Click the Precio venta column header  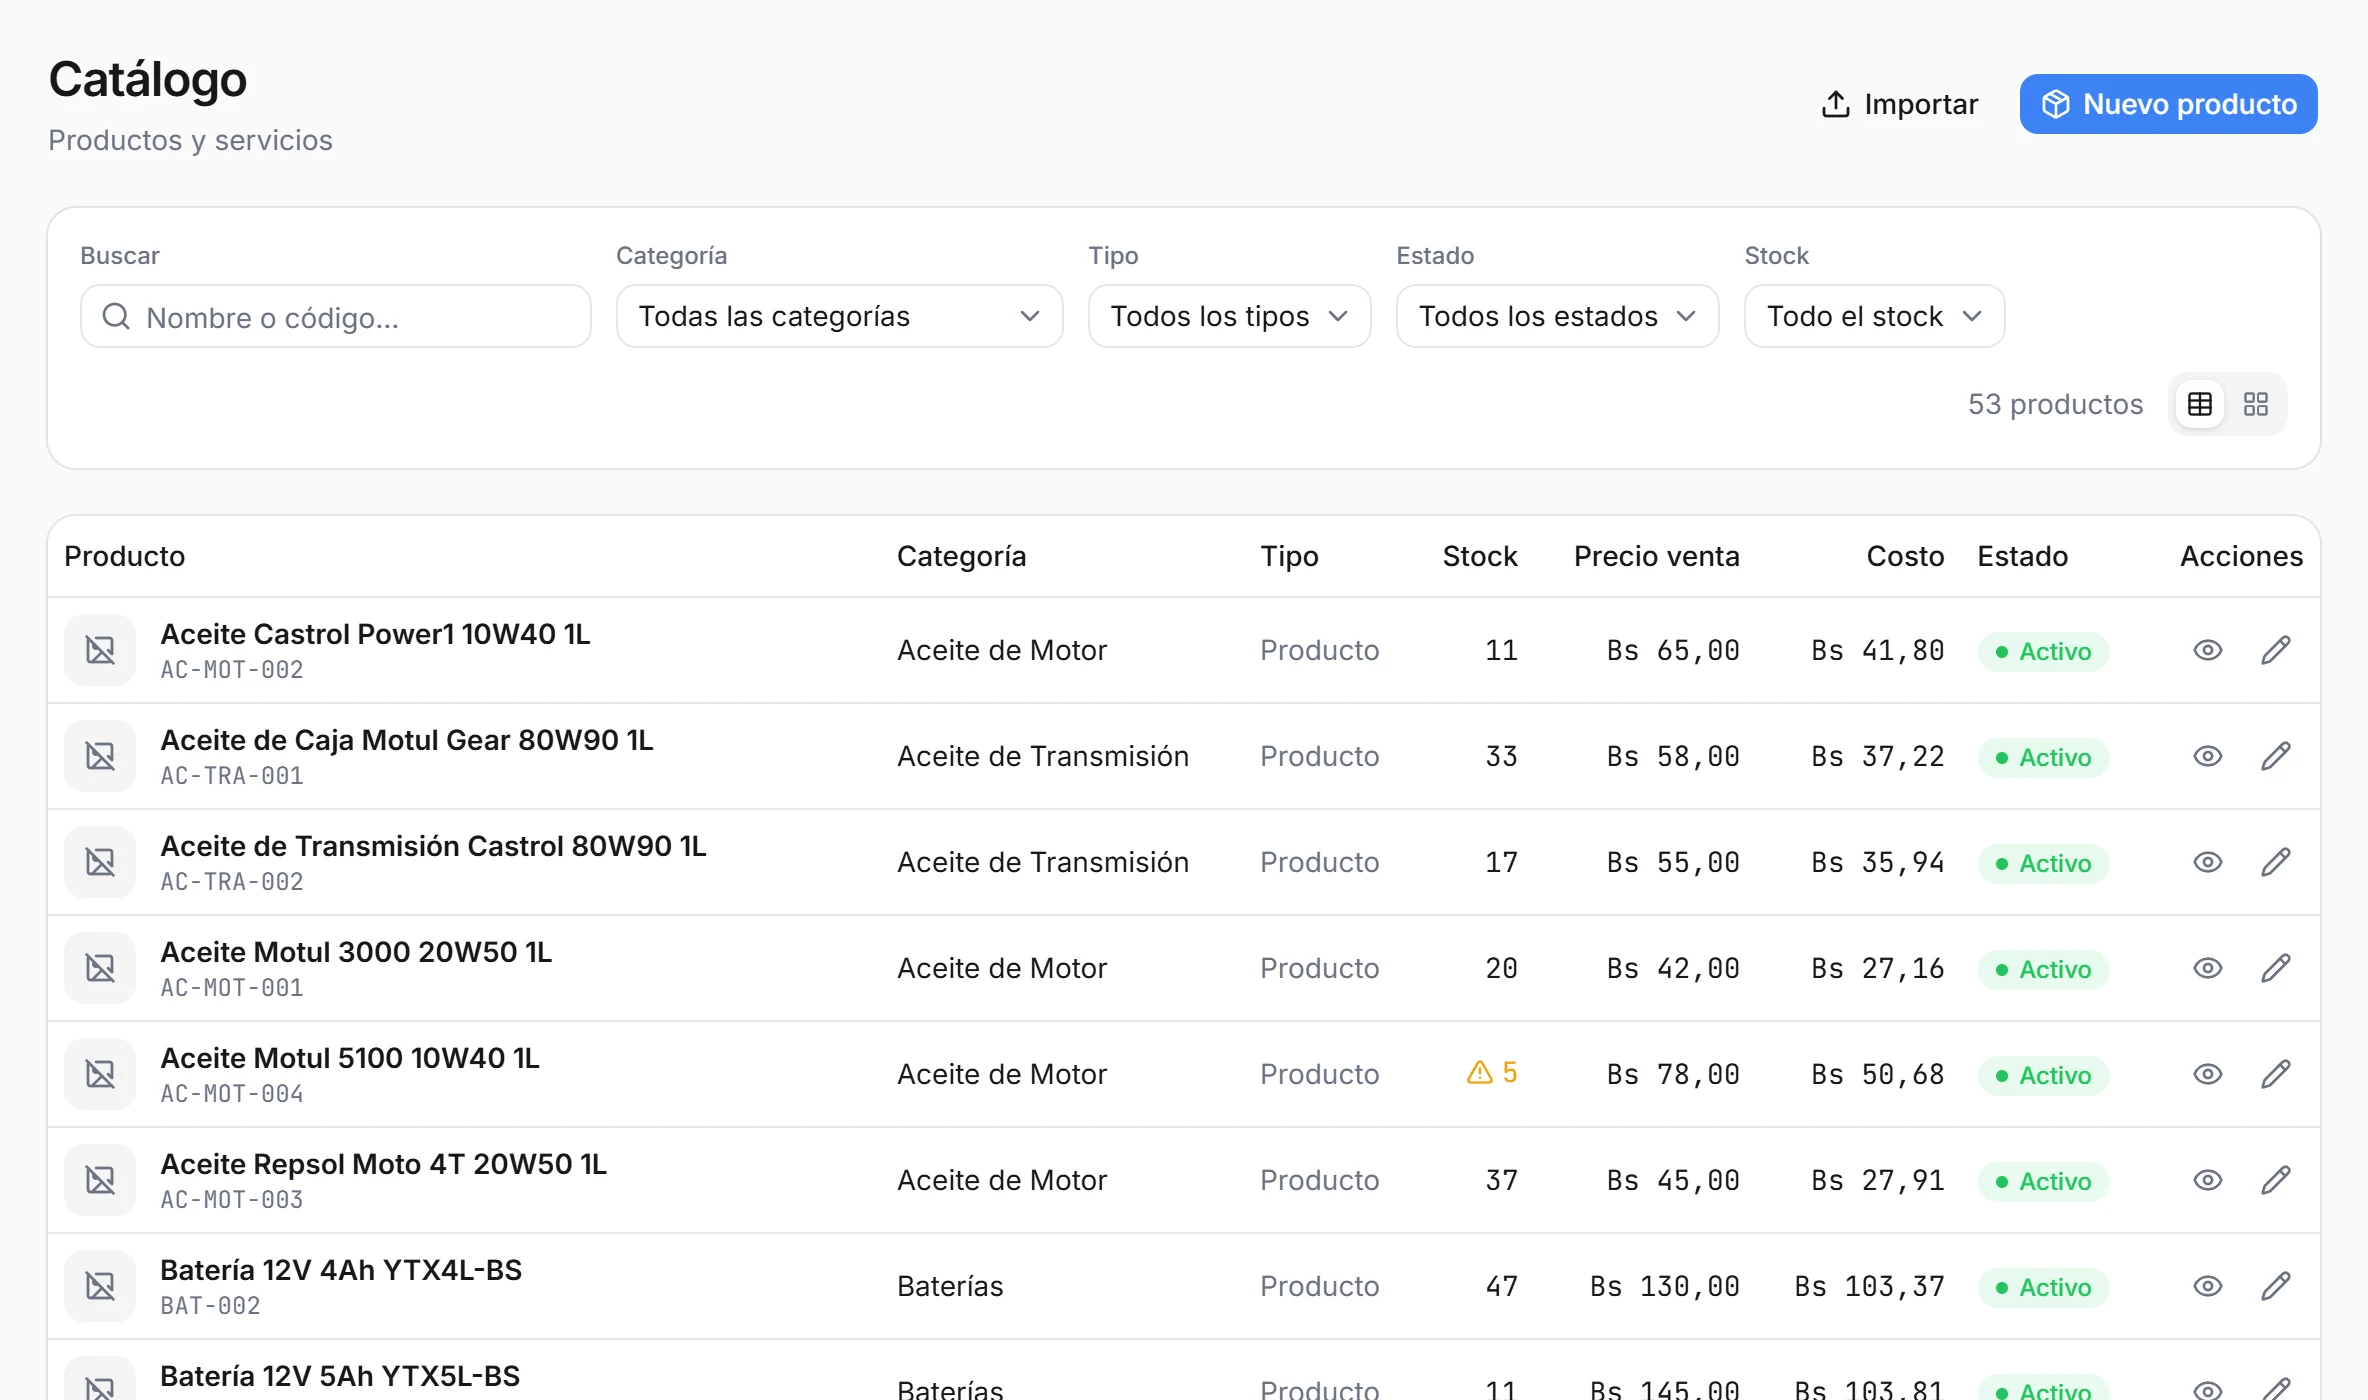pyautogui.click(x=1656, y=556)
